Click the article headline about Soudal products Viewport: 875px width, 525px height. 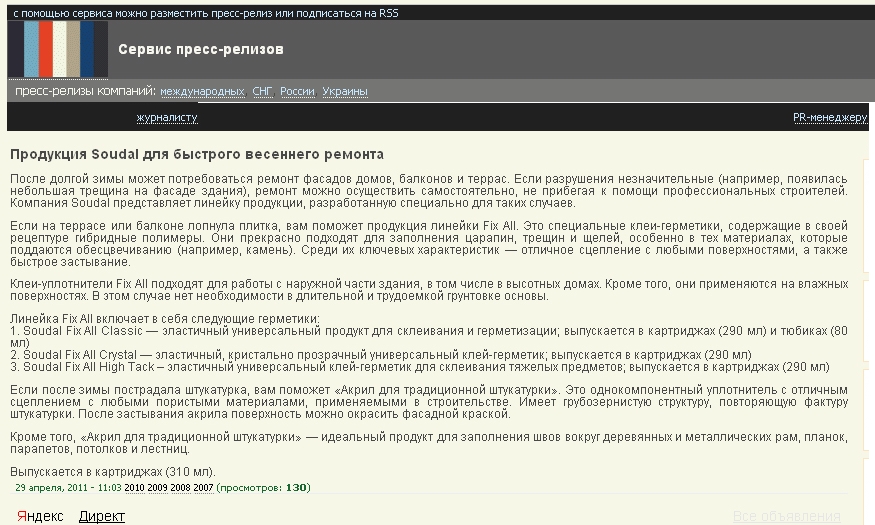tap(197, 155)
